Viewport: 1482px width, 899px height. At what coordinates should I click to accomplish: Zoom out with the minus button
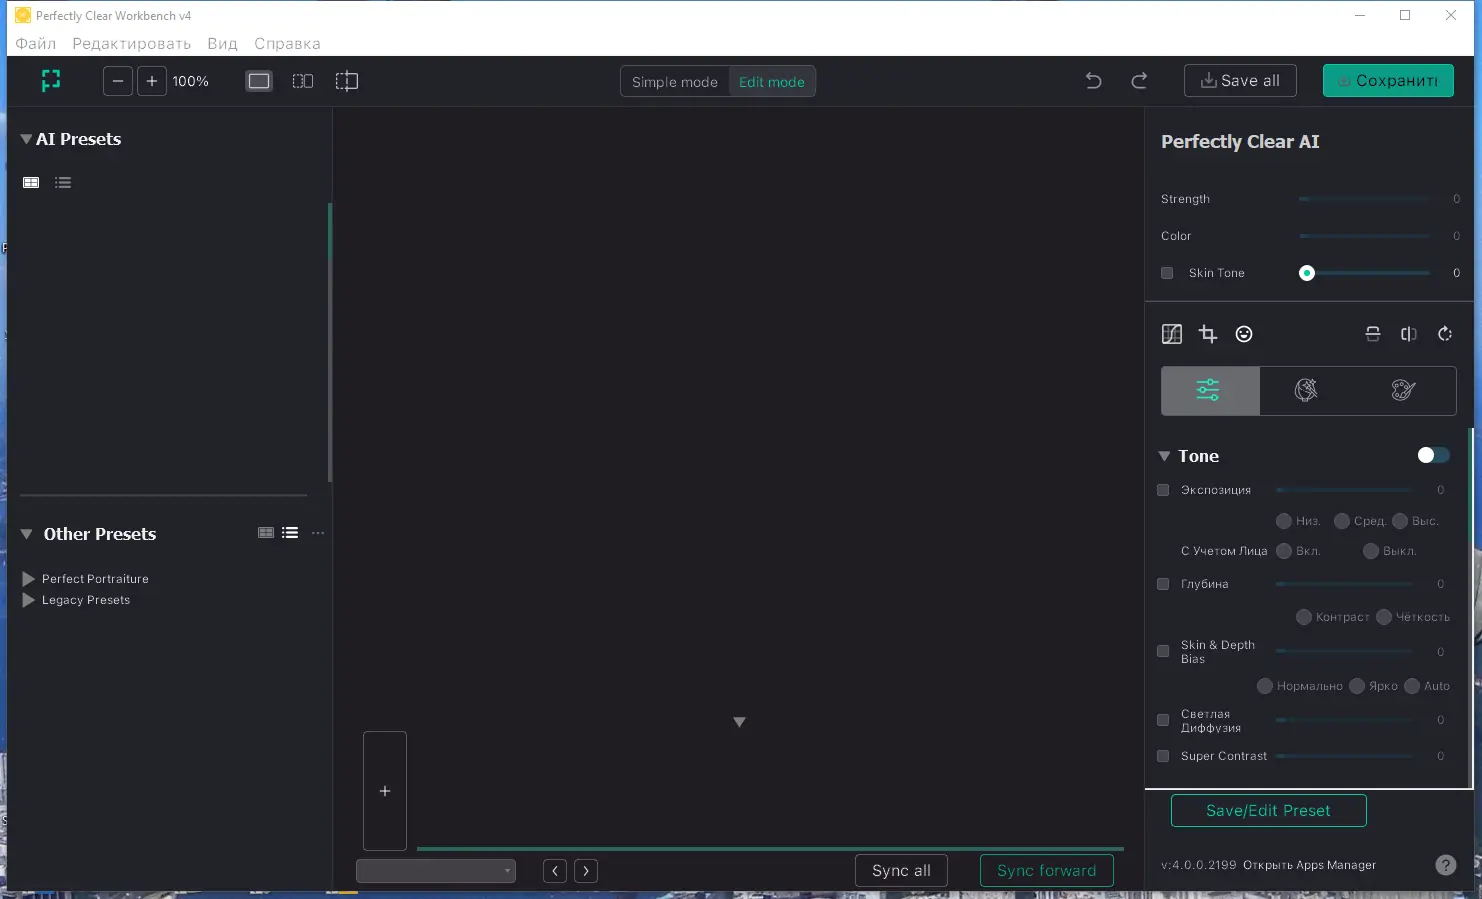click(x=118, y=81)
